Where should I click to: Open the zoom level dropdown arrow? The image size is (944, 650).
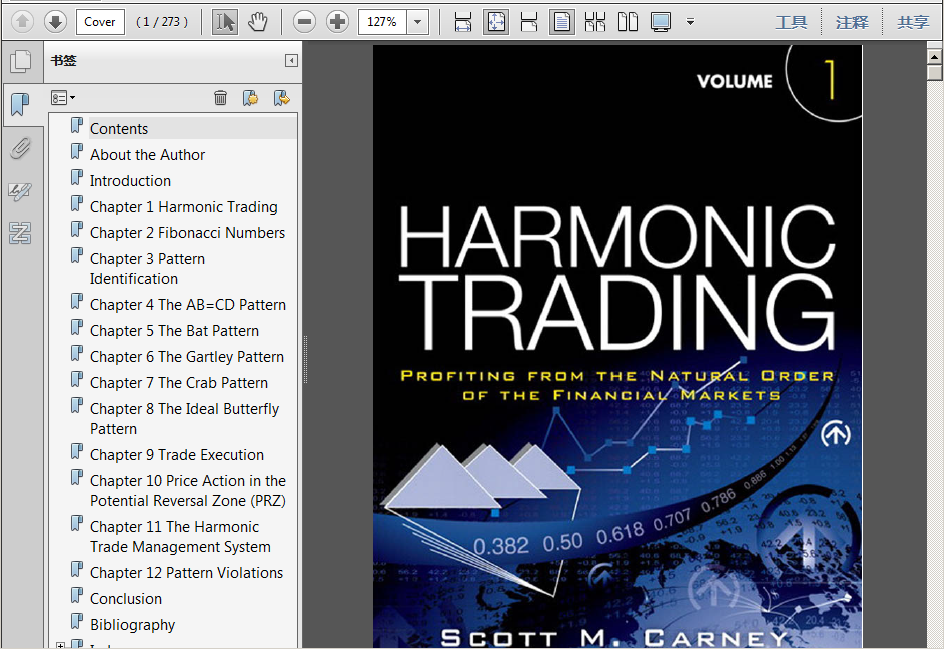tap(417, 22)
